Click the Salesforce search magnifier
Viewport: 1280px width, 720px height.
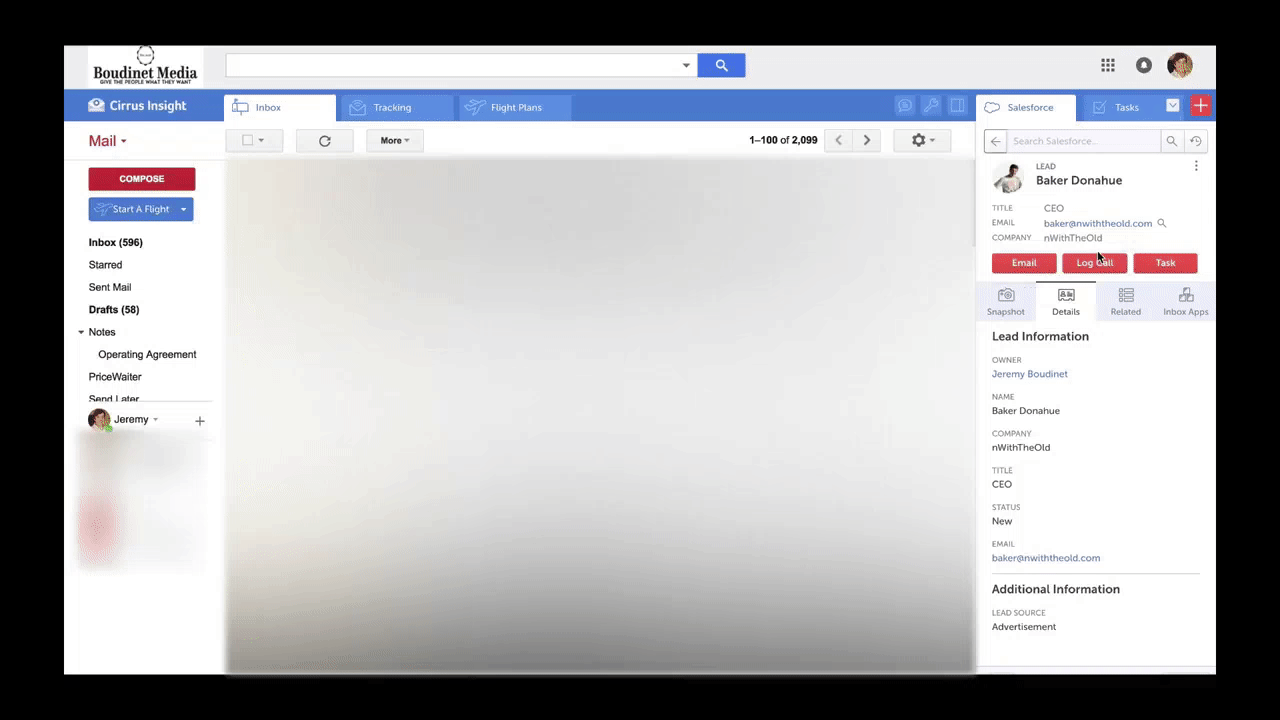click(1171, 141)
